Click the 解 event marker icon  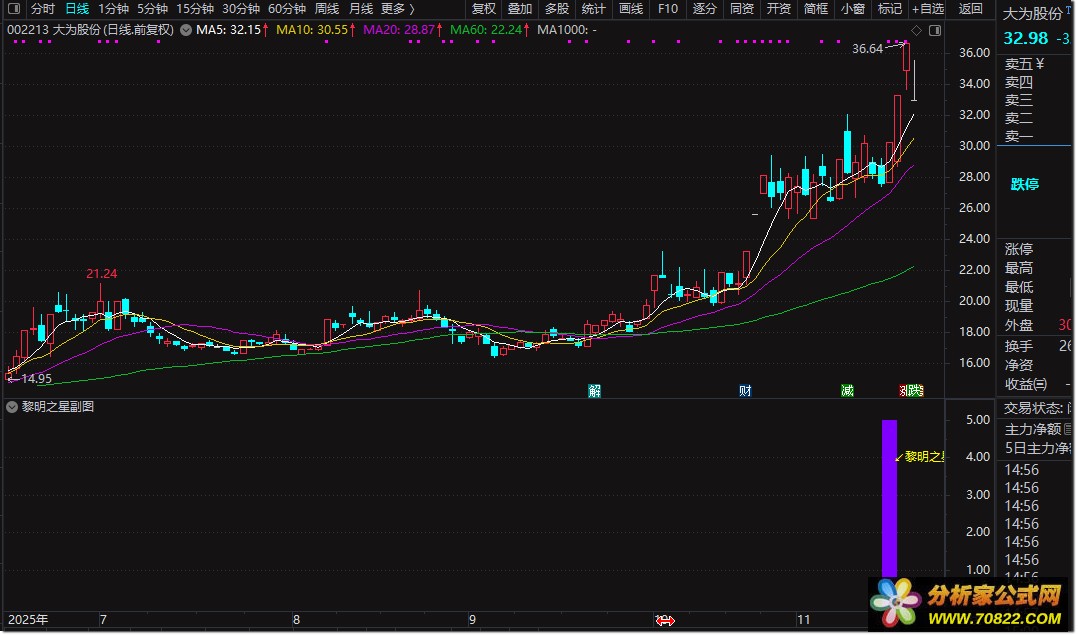tap(595, 391)
